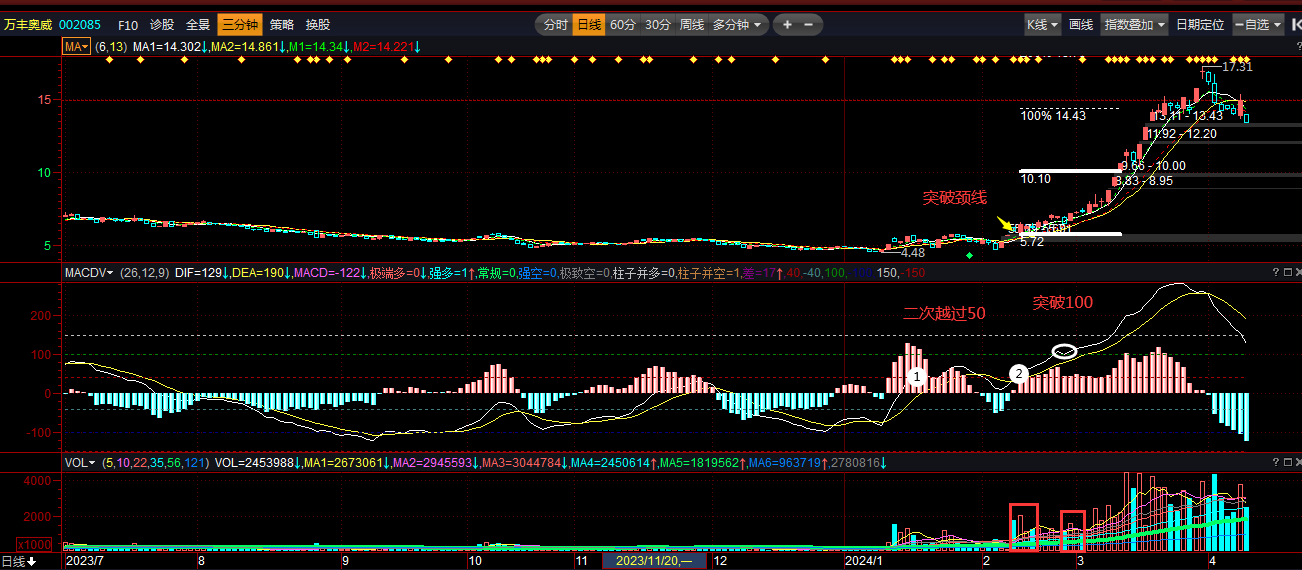Image resolution: width=1302 pixels, height=570 pixels.
Task: Maximize the VOL volume panel
Action: point(1286,463)
